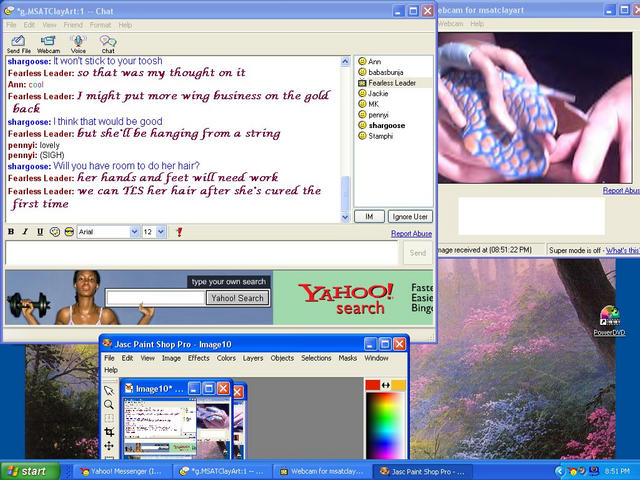Click chat log scrollbar up arrow

tap(345, 62)
